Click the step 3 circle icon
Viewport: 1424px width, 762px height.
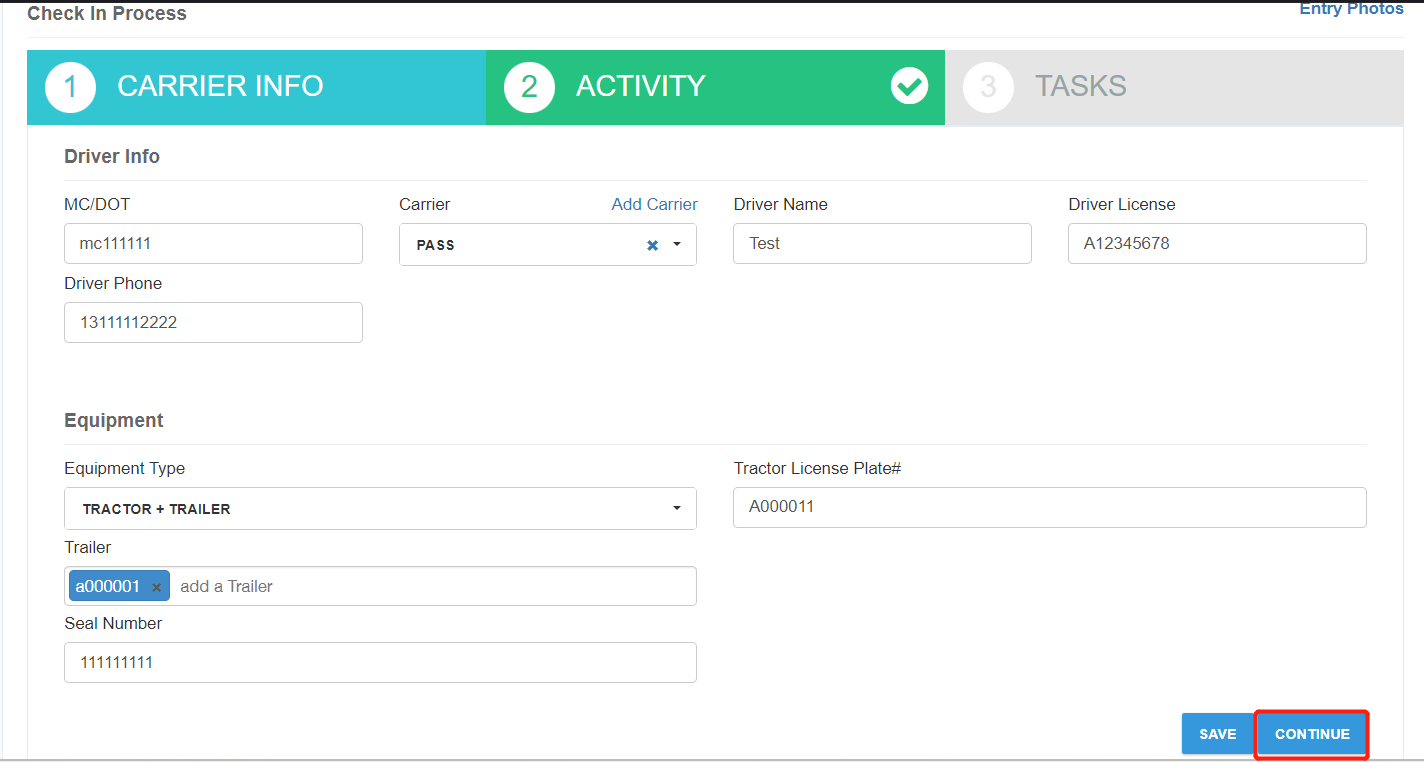[988, 87]
